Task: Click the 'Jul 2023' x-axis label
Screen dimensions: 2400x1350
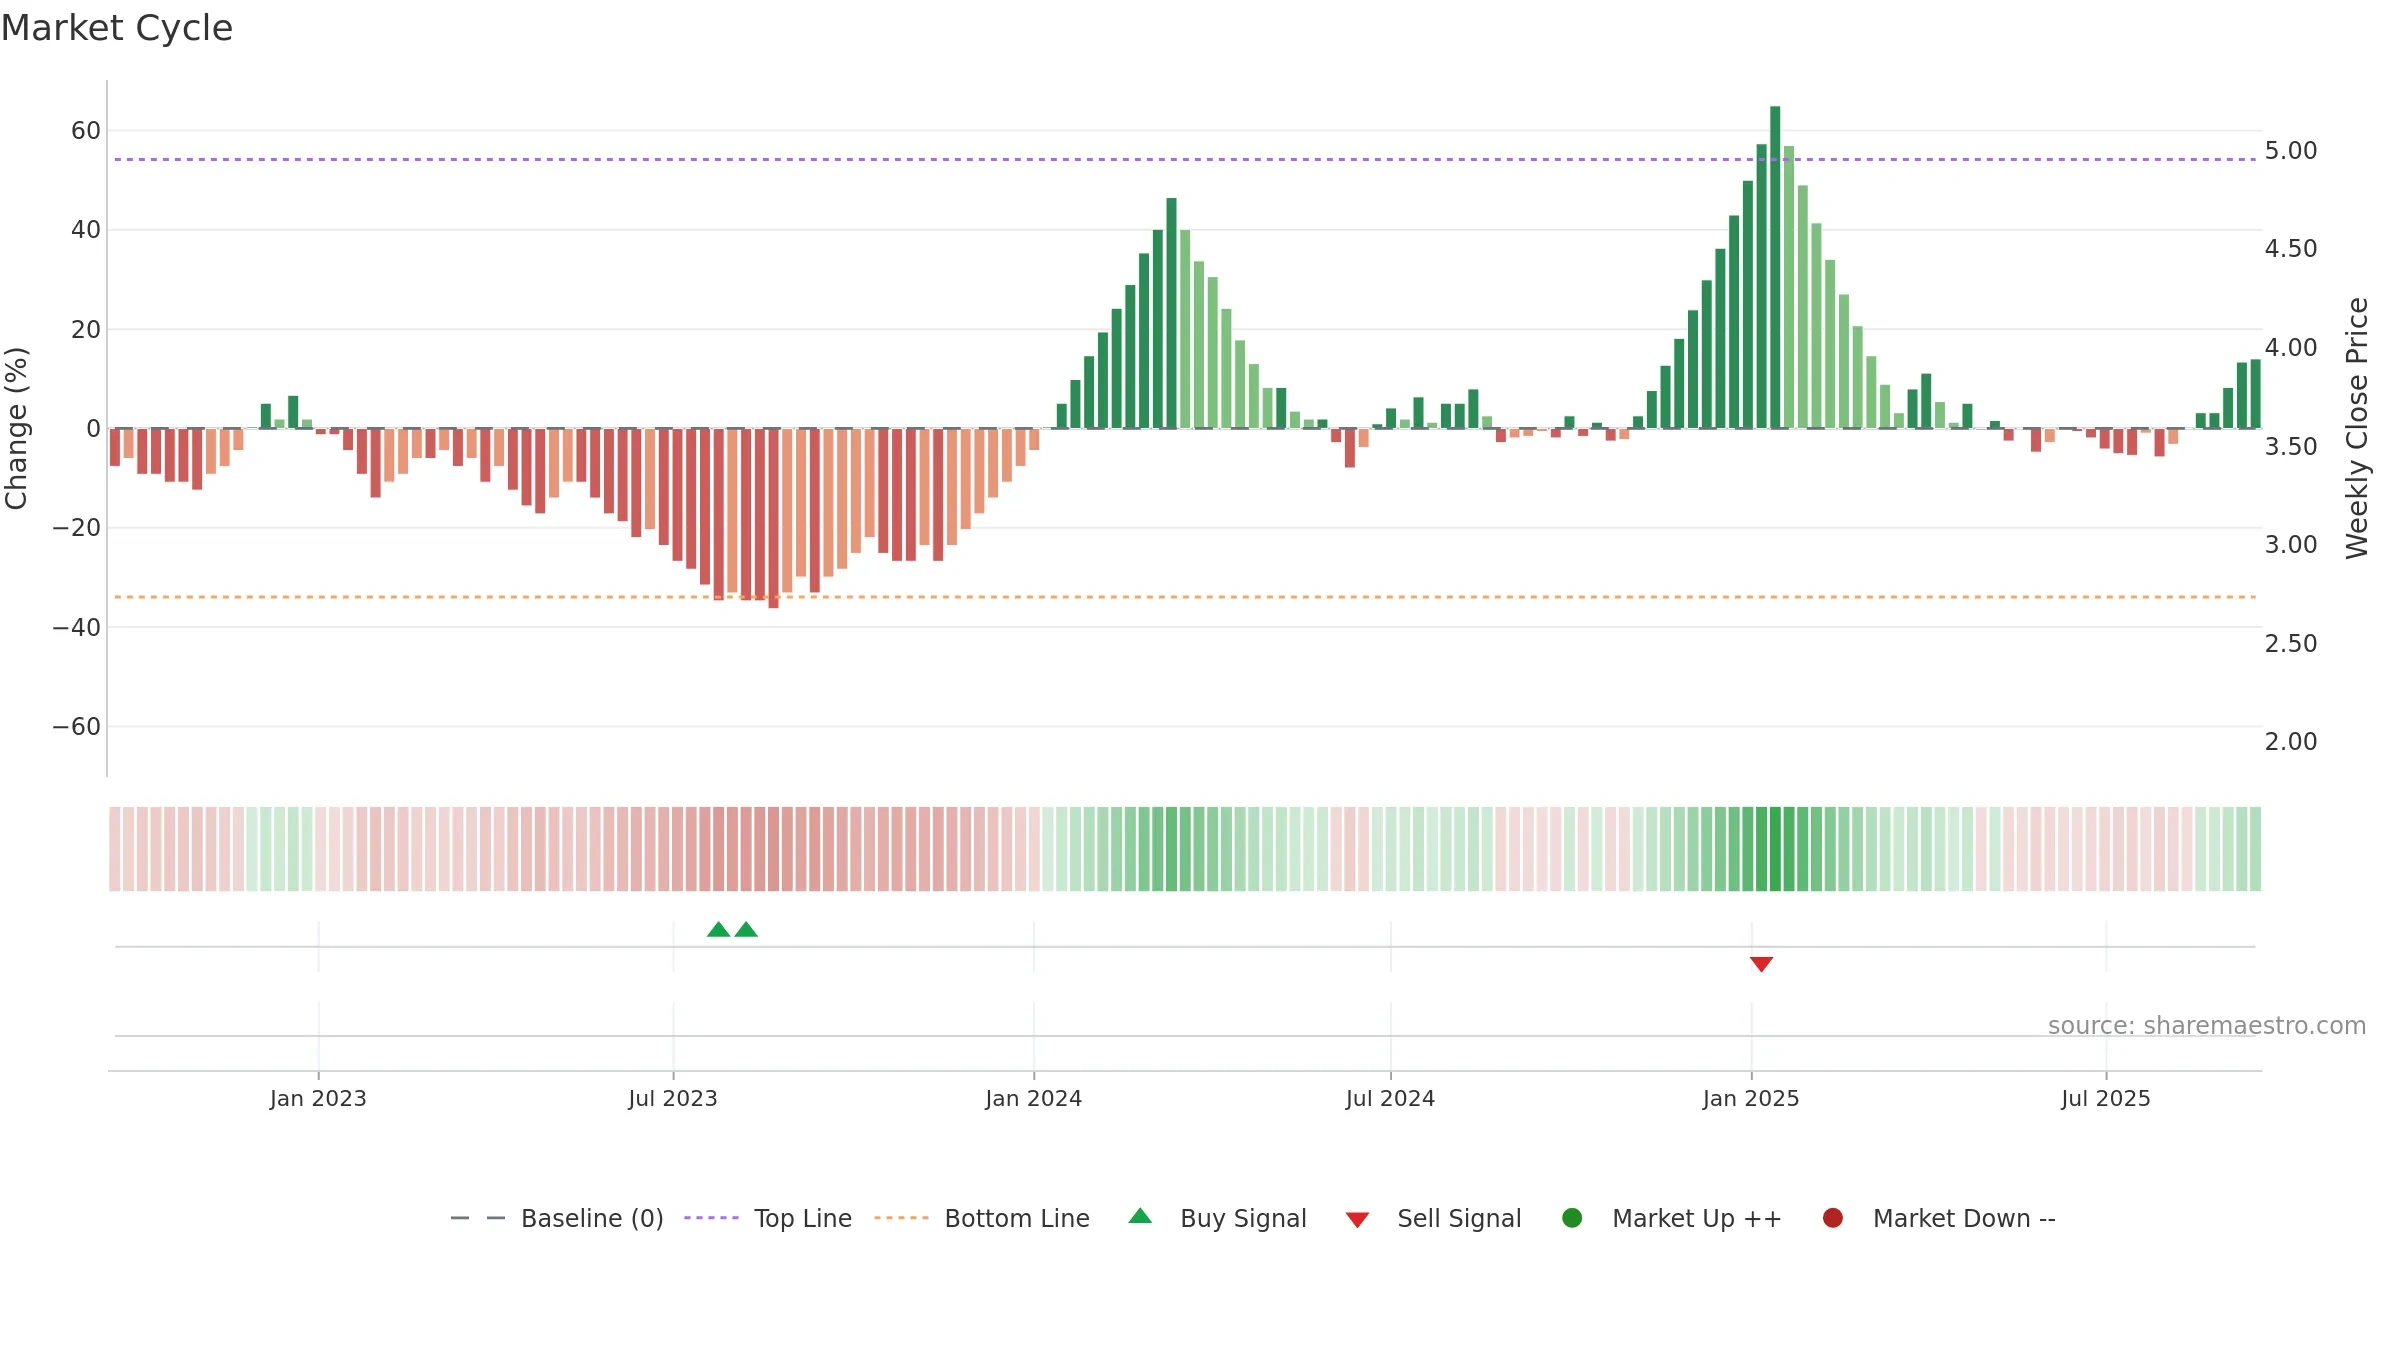Action: [x=673, y=1099]
